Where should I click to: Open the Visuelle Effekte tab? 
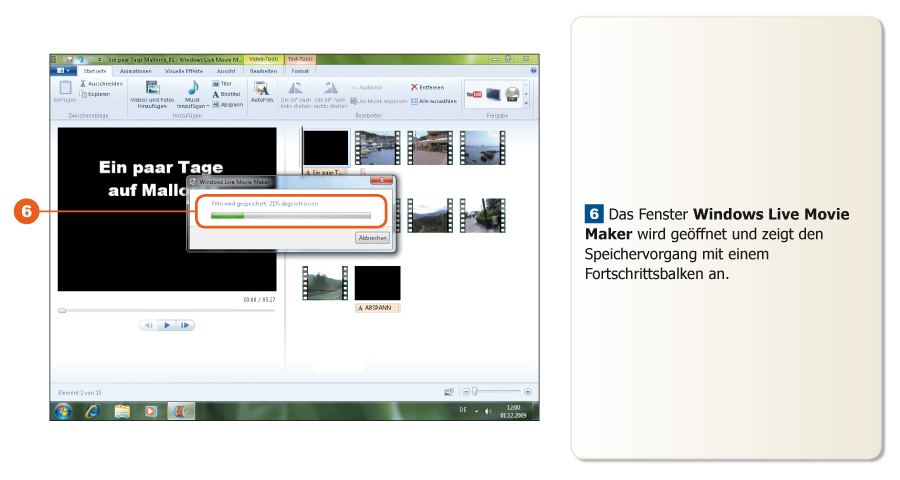coord(184,71)
